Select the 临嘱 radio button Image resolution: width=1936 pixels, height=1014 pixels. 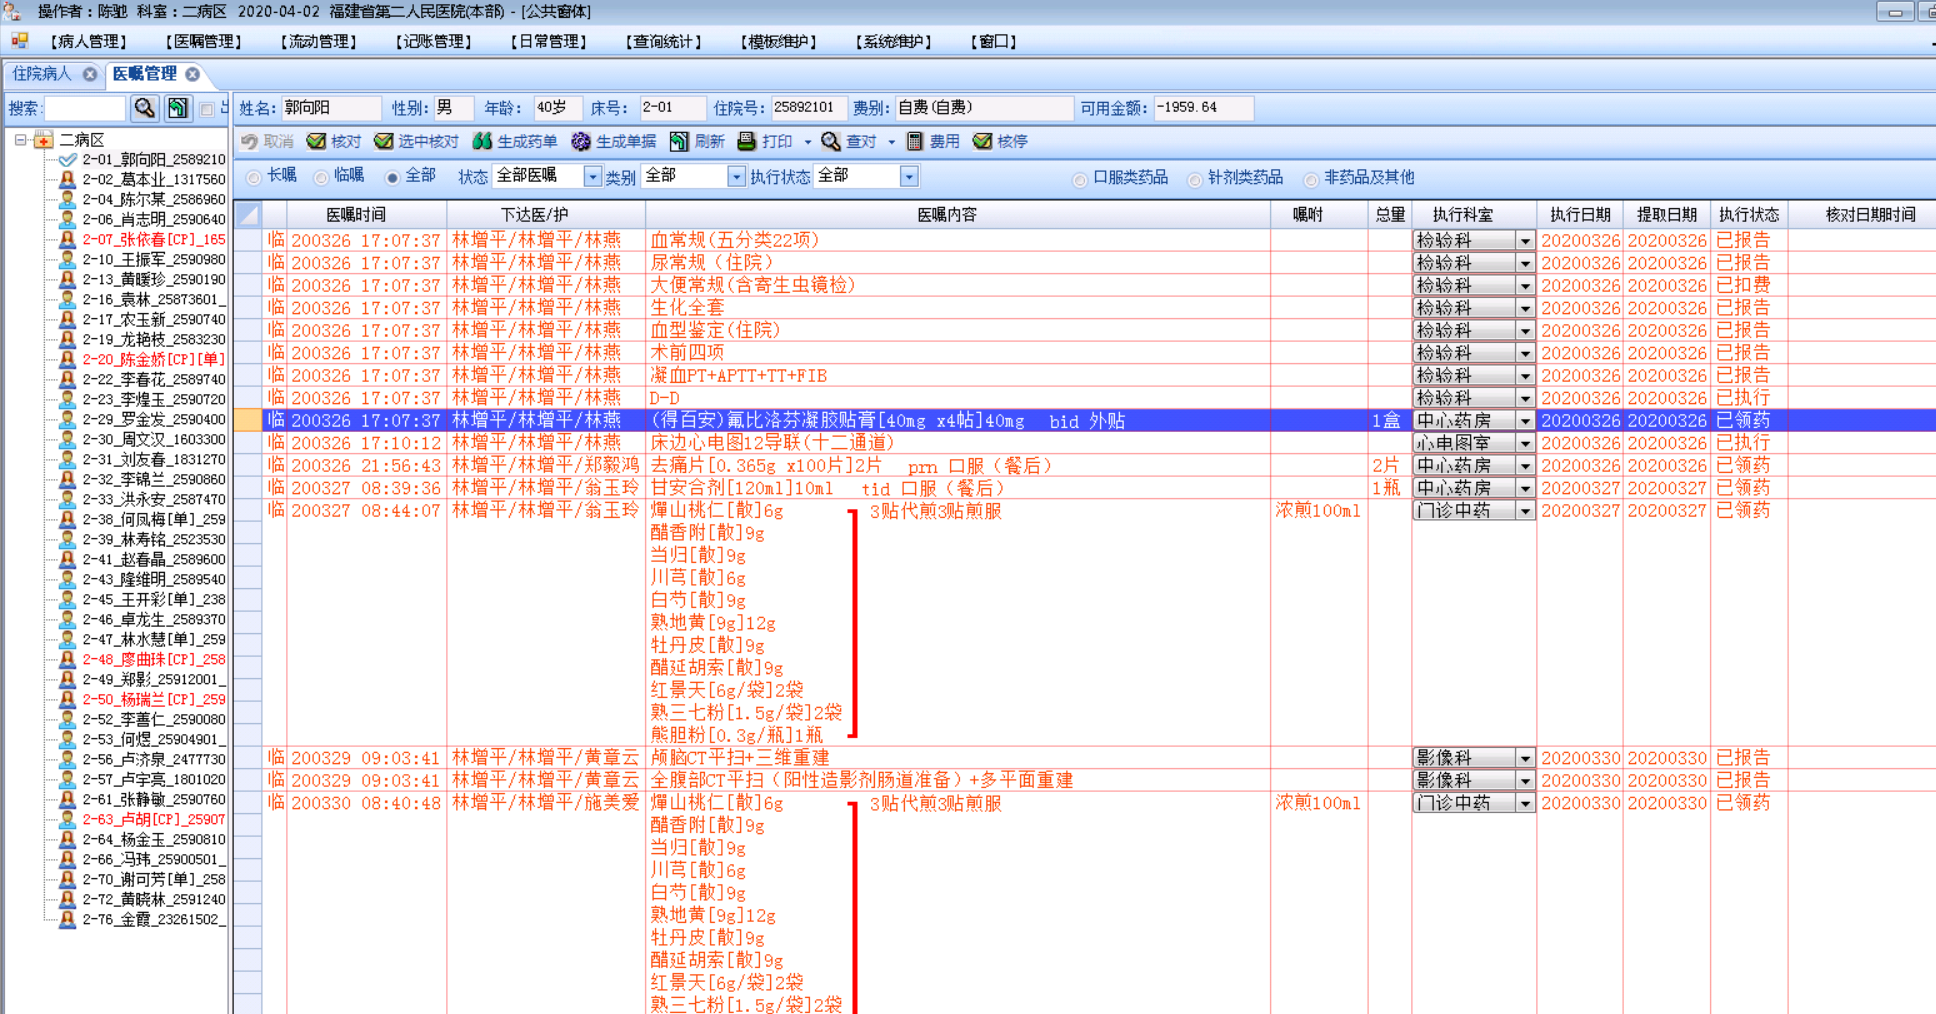pyautogui.click(x=321, y=178)
